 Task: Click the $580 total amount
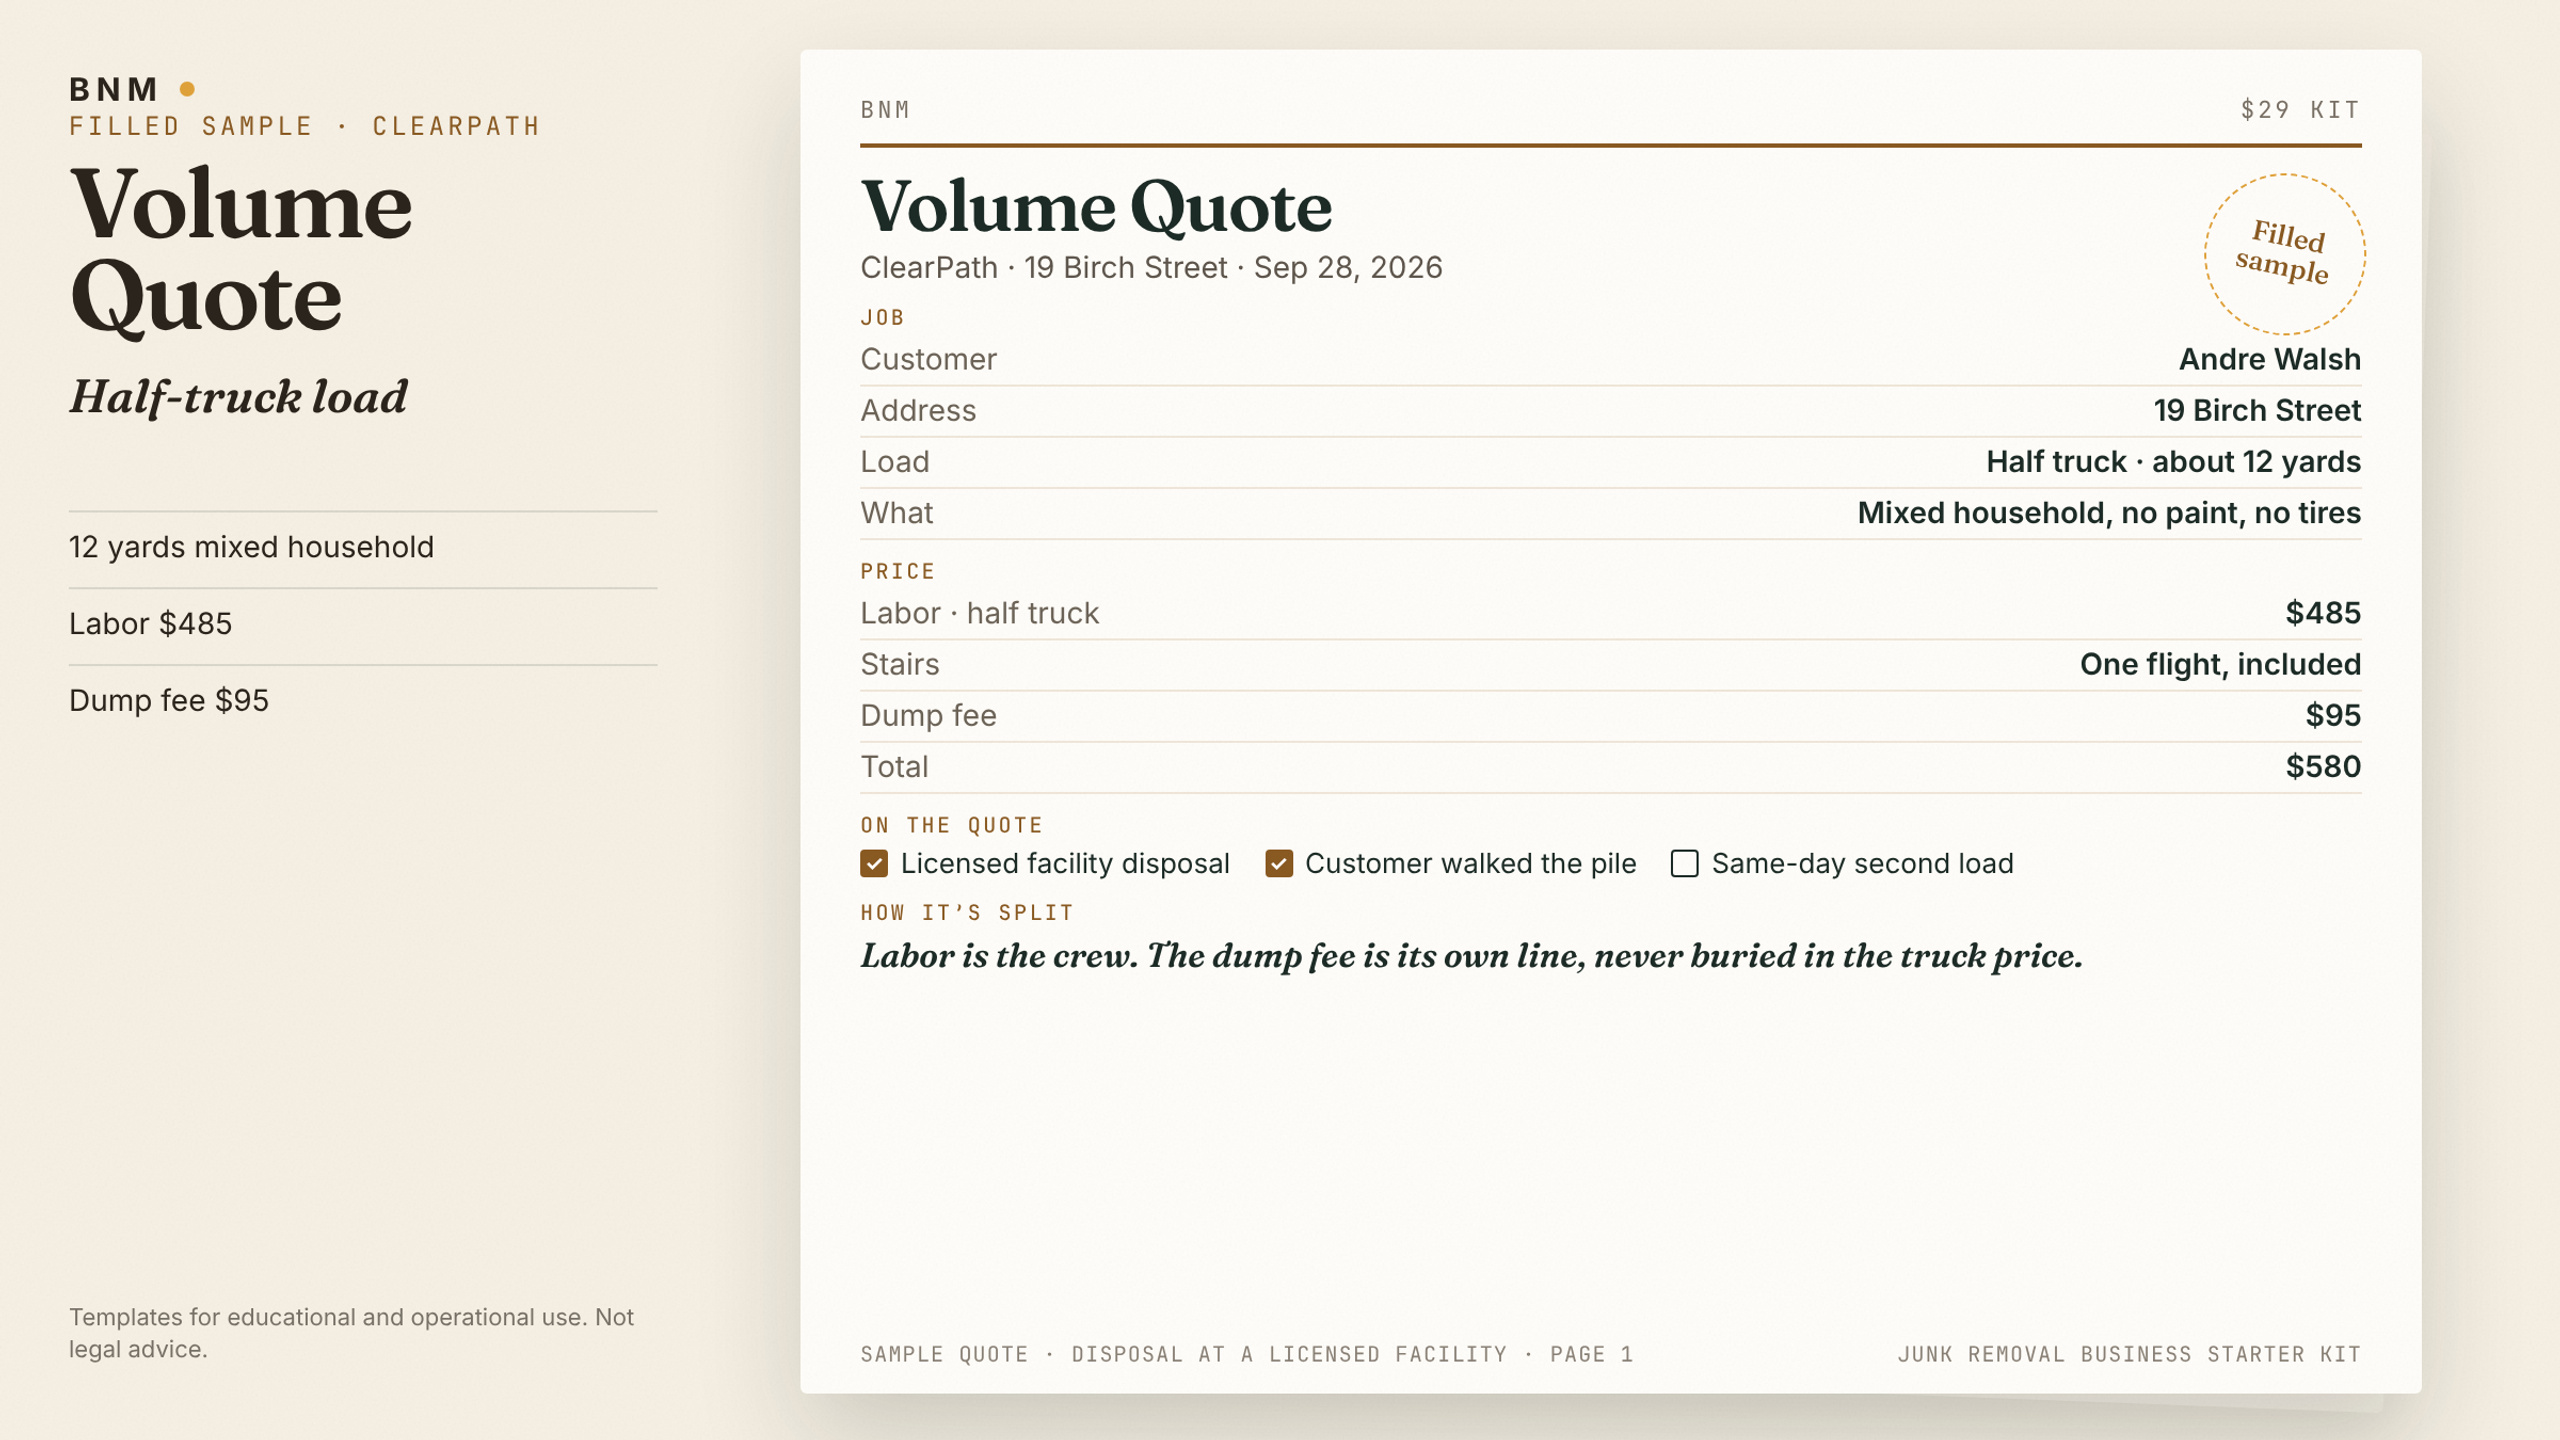pyautogui.click(x=2323, y=766)
